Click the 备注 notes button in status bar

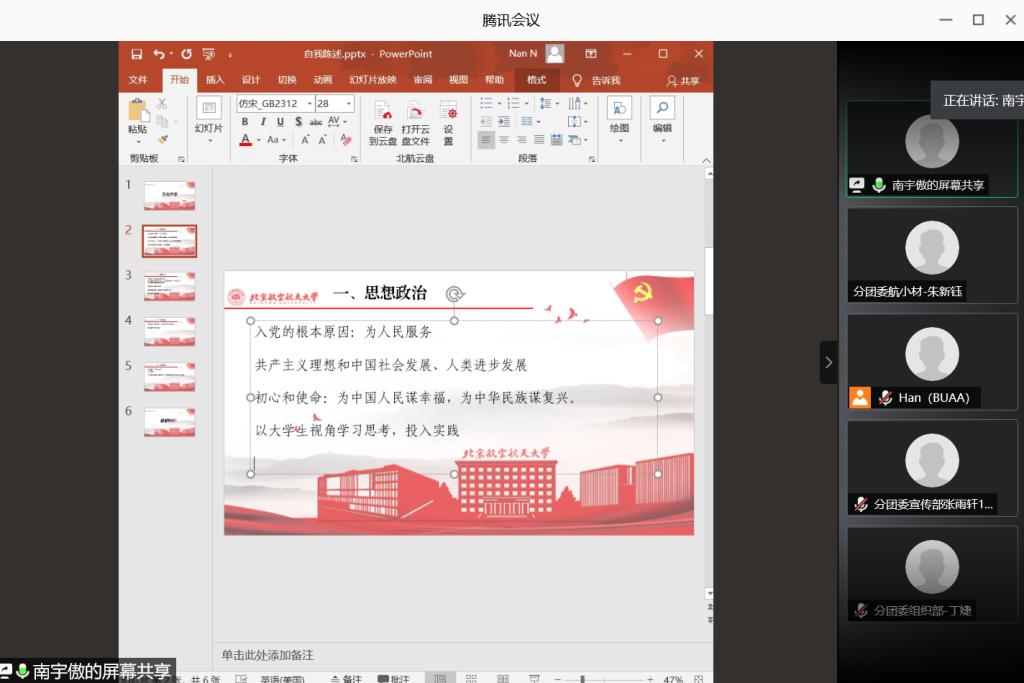[x=346, y=679]
